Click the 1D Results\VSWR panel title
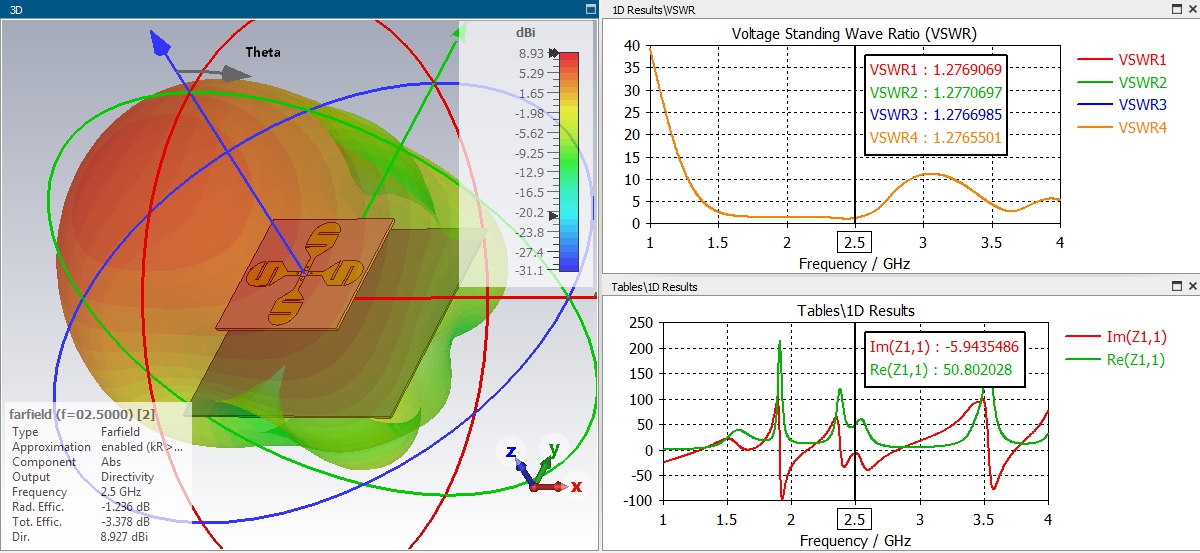Image resolution: width=1200 pixels, height=553 pixels. click(x=655, y=9)
